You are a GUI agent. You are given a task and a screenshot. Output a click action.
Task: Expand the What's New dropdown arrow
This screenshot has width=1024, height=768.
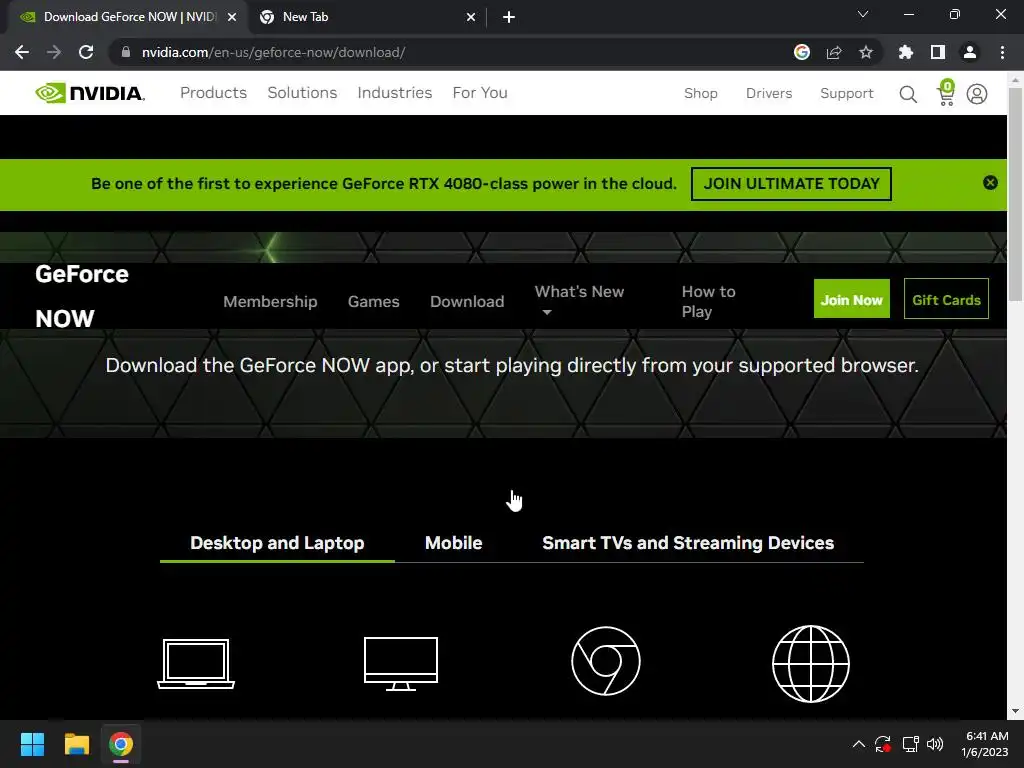point(547,312)
